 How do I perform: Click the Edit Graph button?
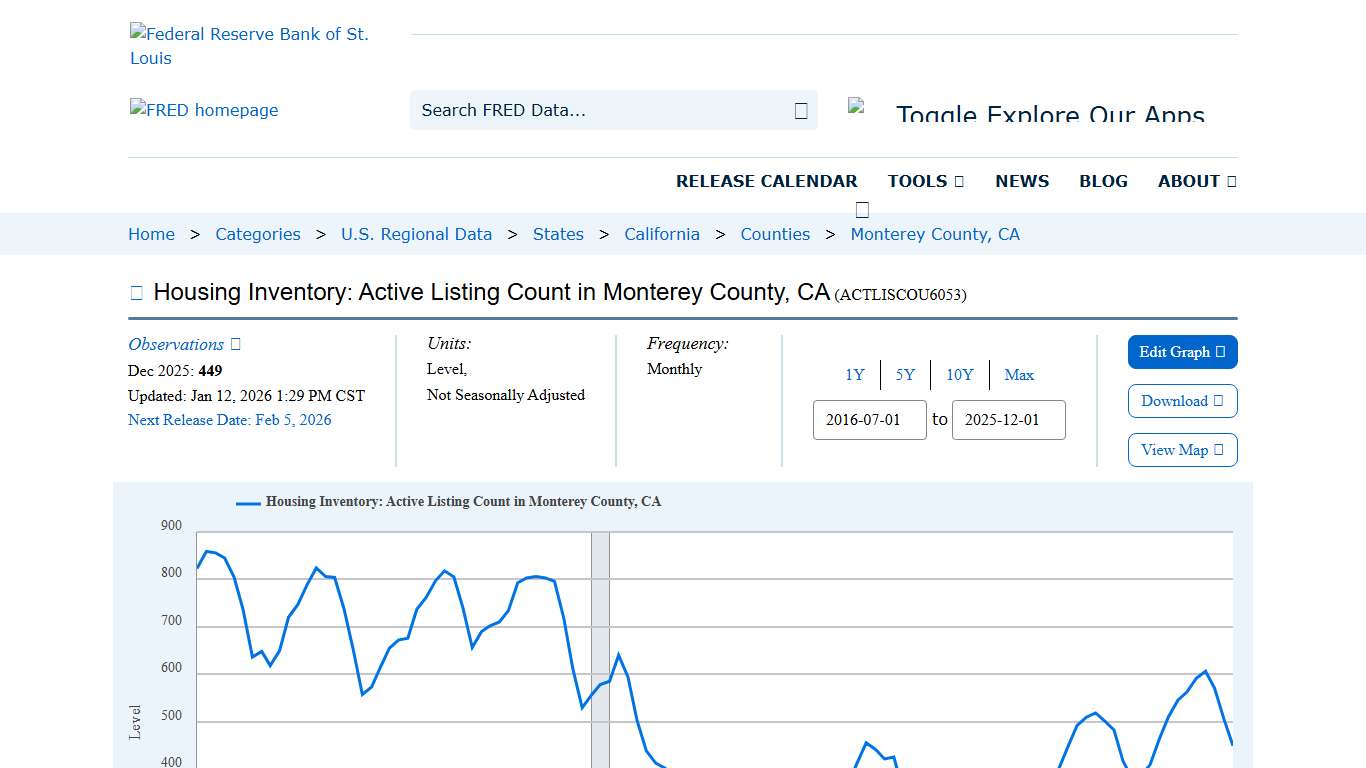[1182, 352]
